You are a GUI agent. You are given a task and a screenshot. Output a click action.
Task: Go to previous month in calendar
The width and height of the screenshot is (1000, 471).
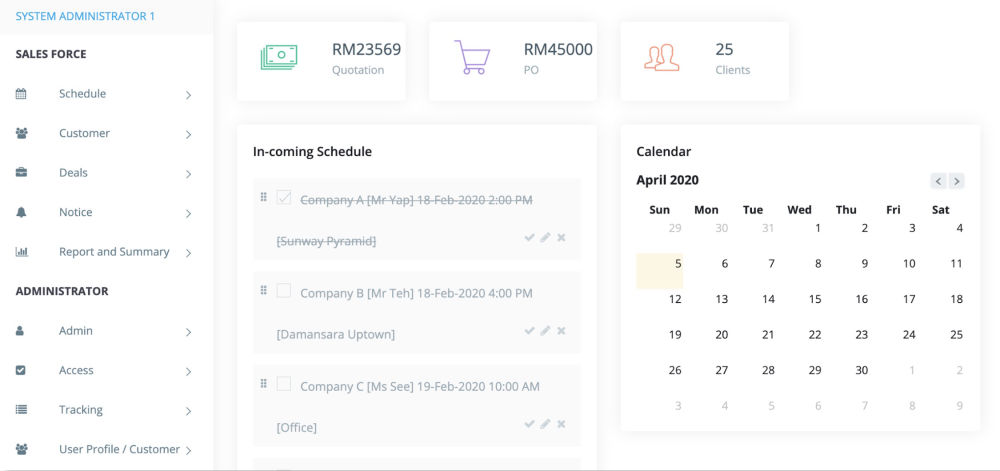pos(938,181)
